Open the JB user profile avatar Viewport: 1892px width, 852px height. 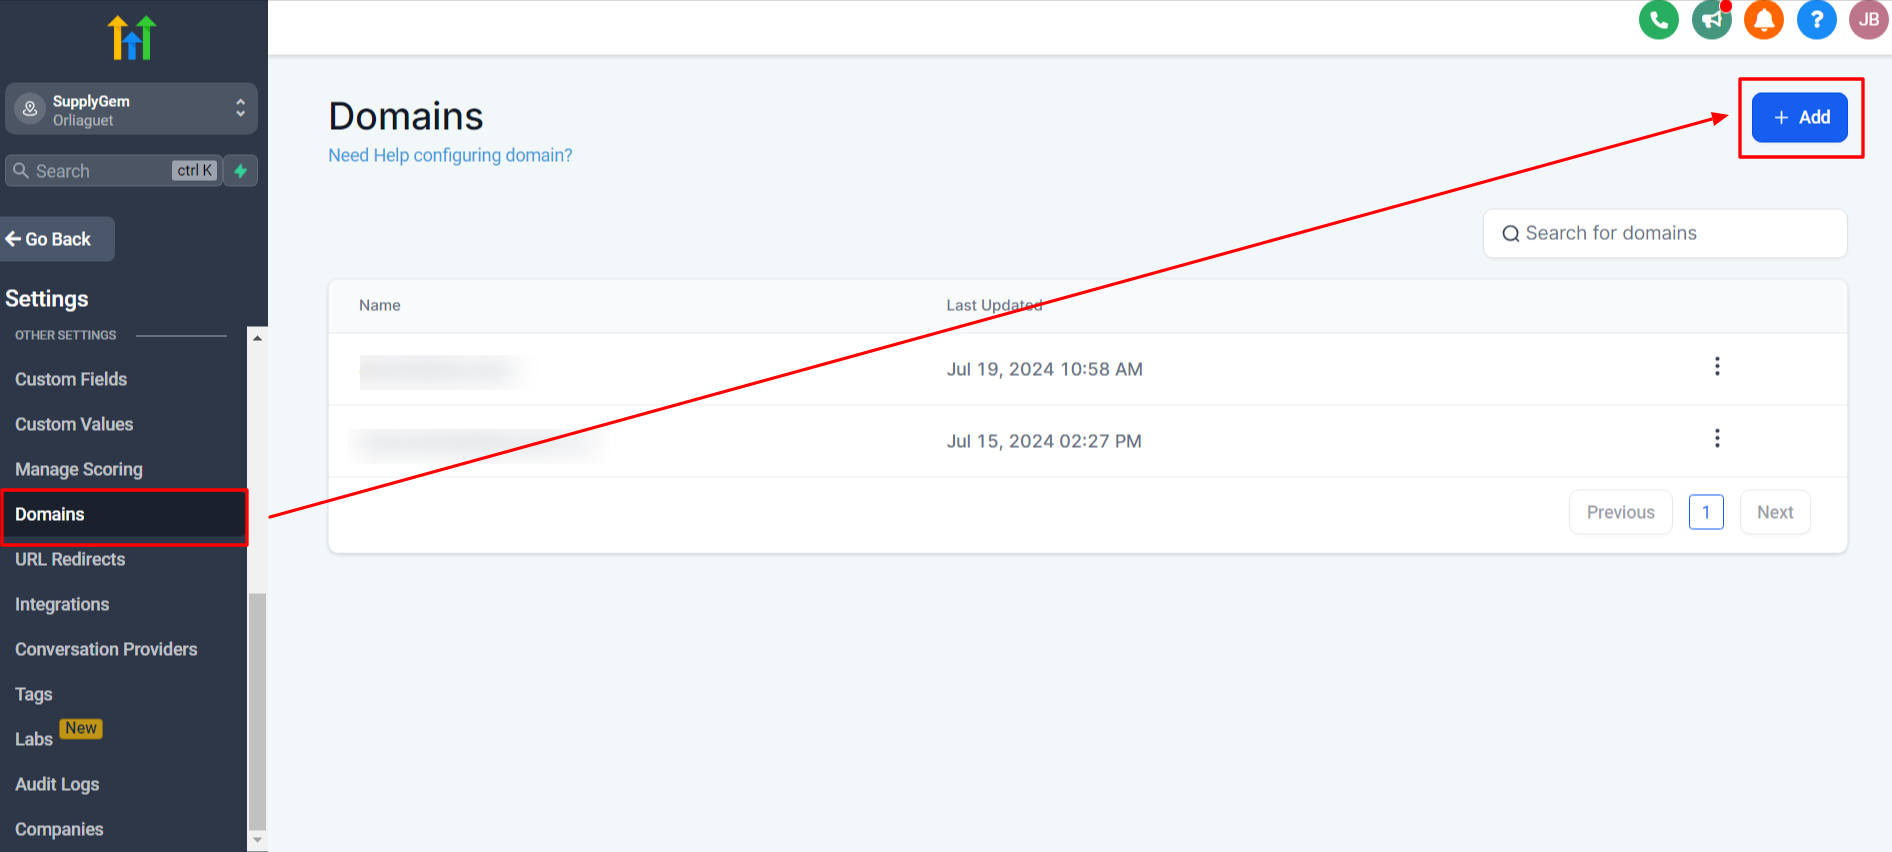tap(1868, 20)
